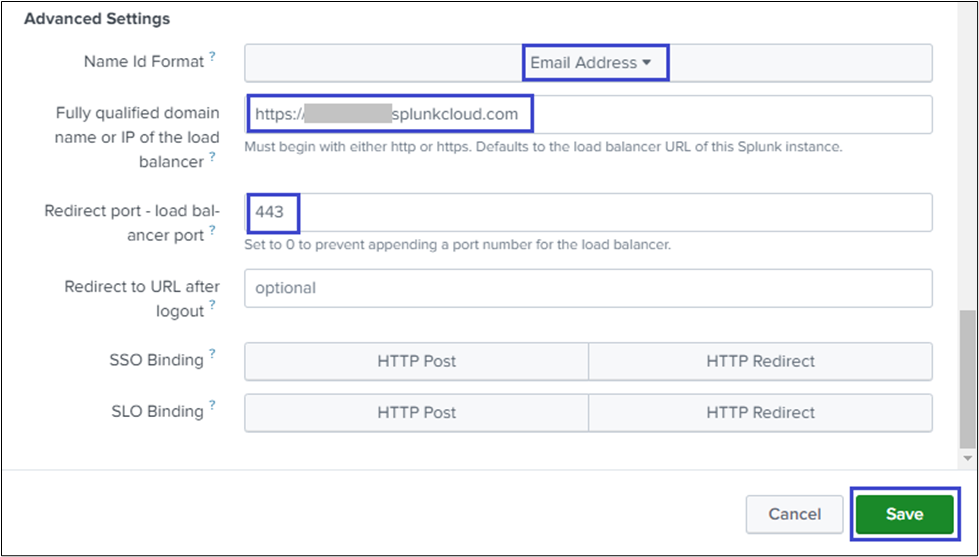Click the SLO Binding label text

point(155,411)
